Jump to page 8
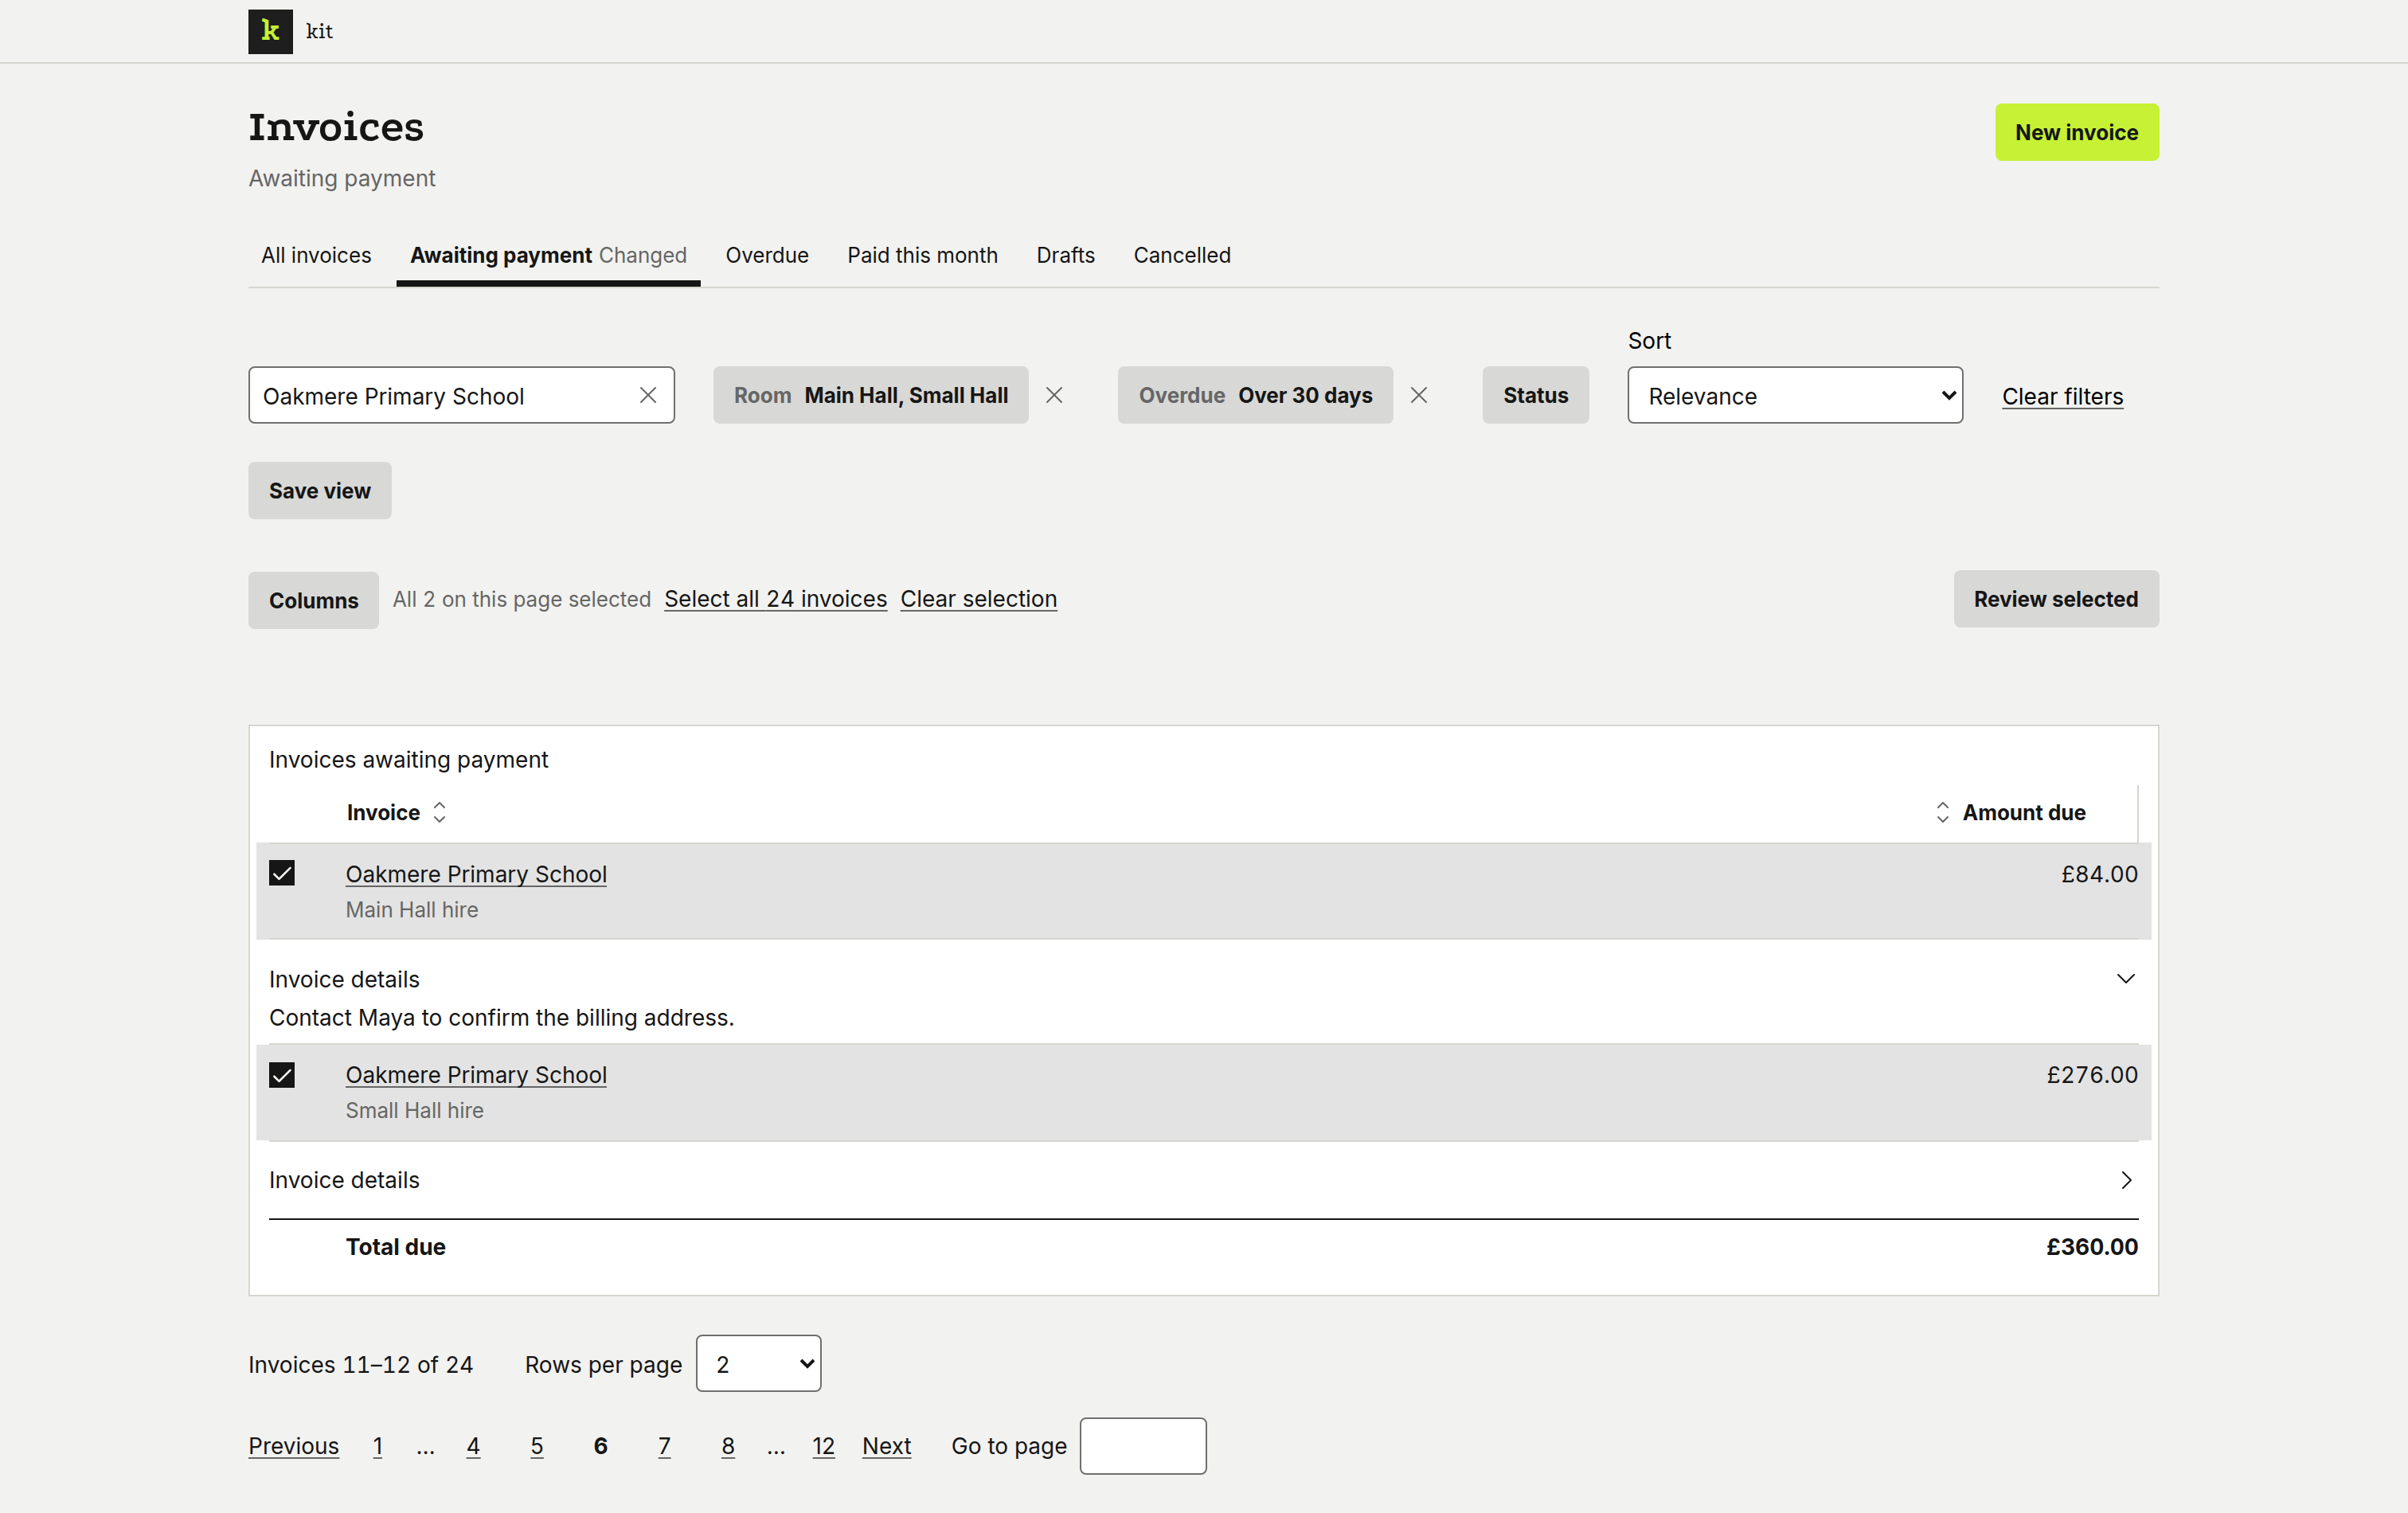The image size is (2408, 1513). pos(728,1446)
